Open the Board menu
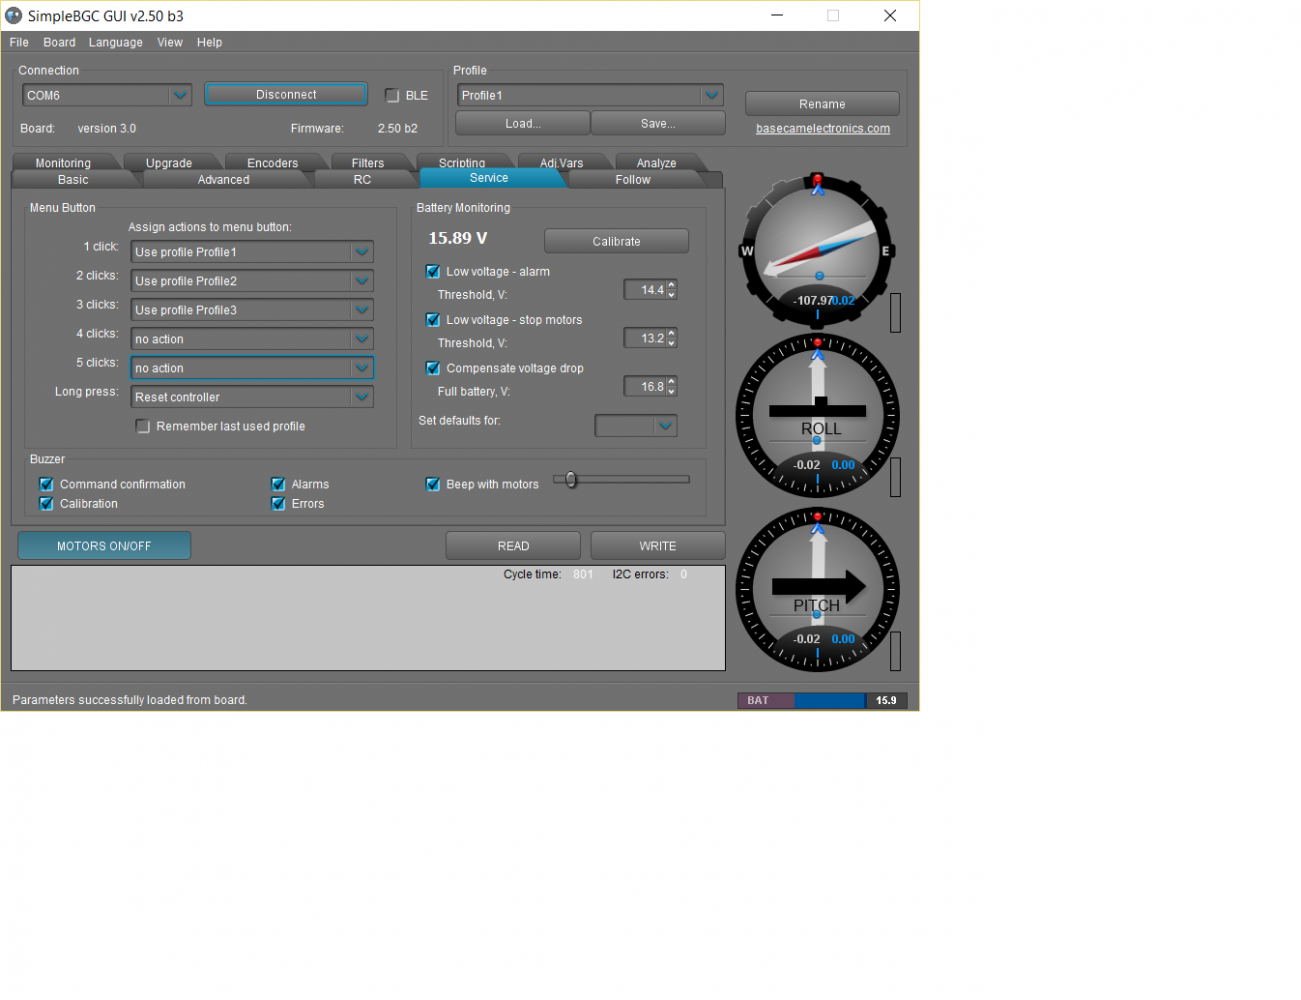Viewport: 1301px width, 1000px height. click(x=59, y=43)
